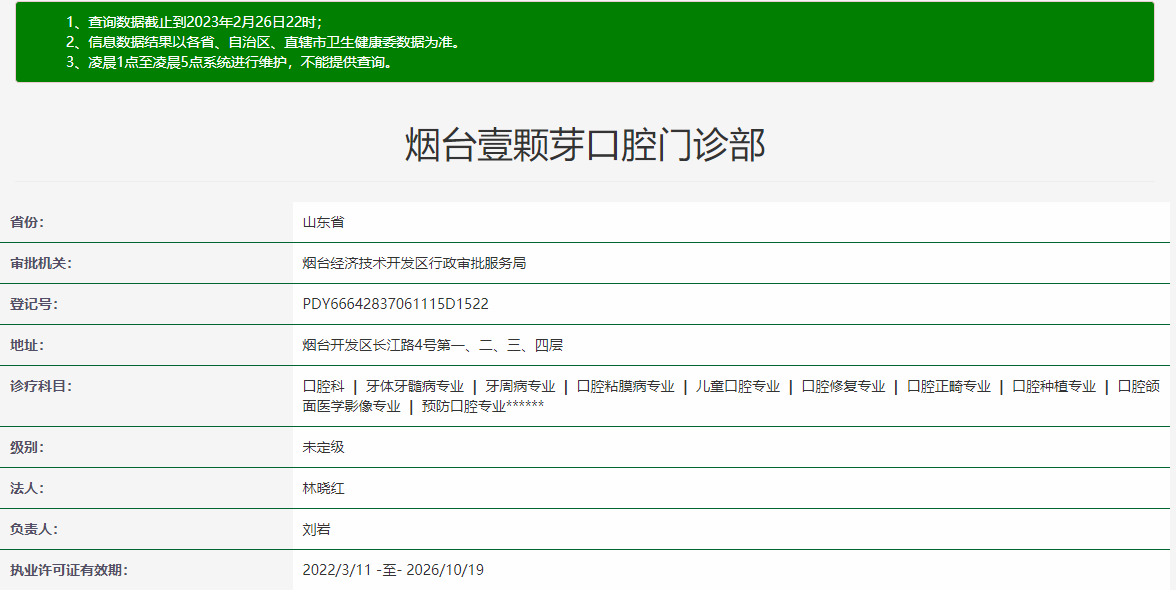
Task: Click the name 林晓红
Action: click(x=323, y=489)
